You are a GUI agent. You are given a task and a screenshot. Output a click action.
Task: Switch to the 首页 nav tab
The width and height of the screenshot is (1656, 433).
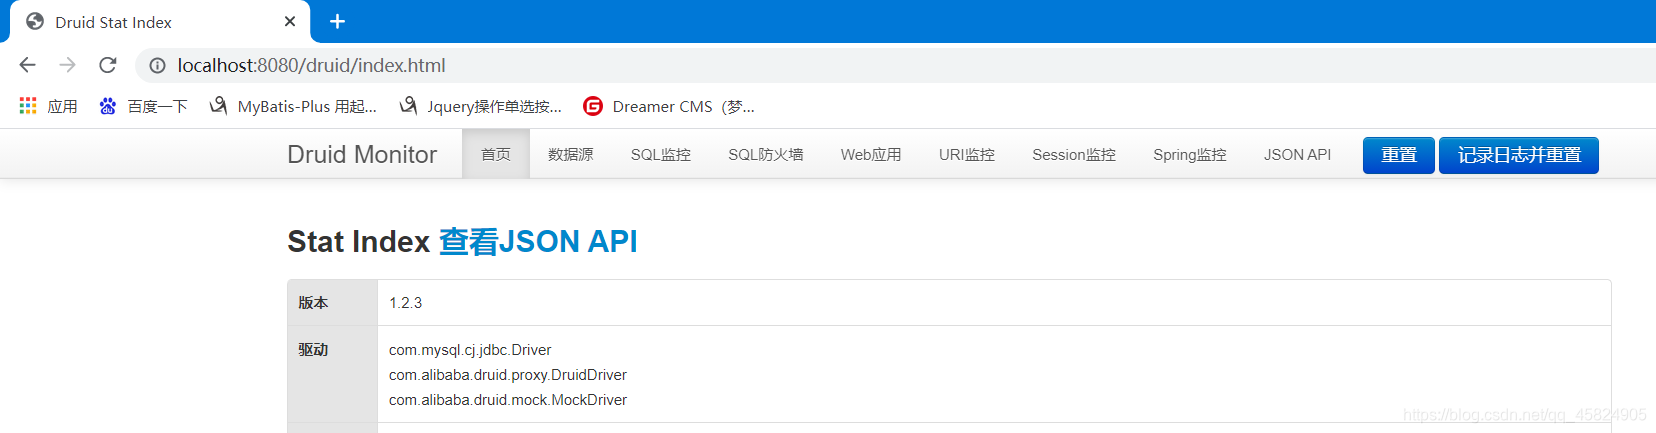click(x=496, y=154)
